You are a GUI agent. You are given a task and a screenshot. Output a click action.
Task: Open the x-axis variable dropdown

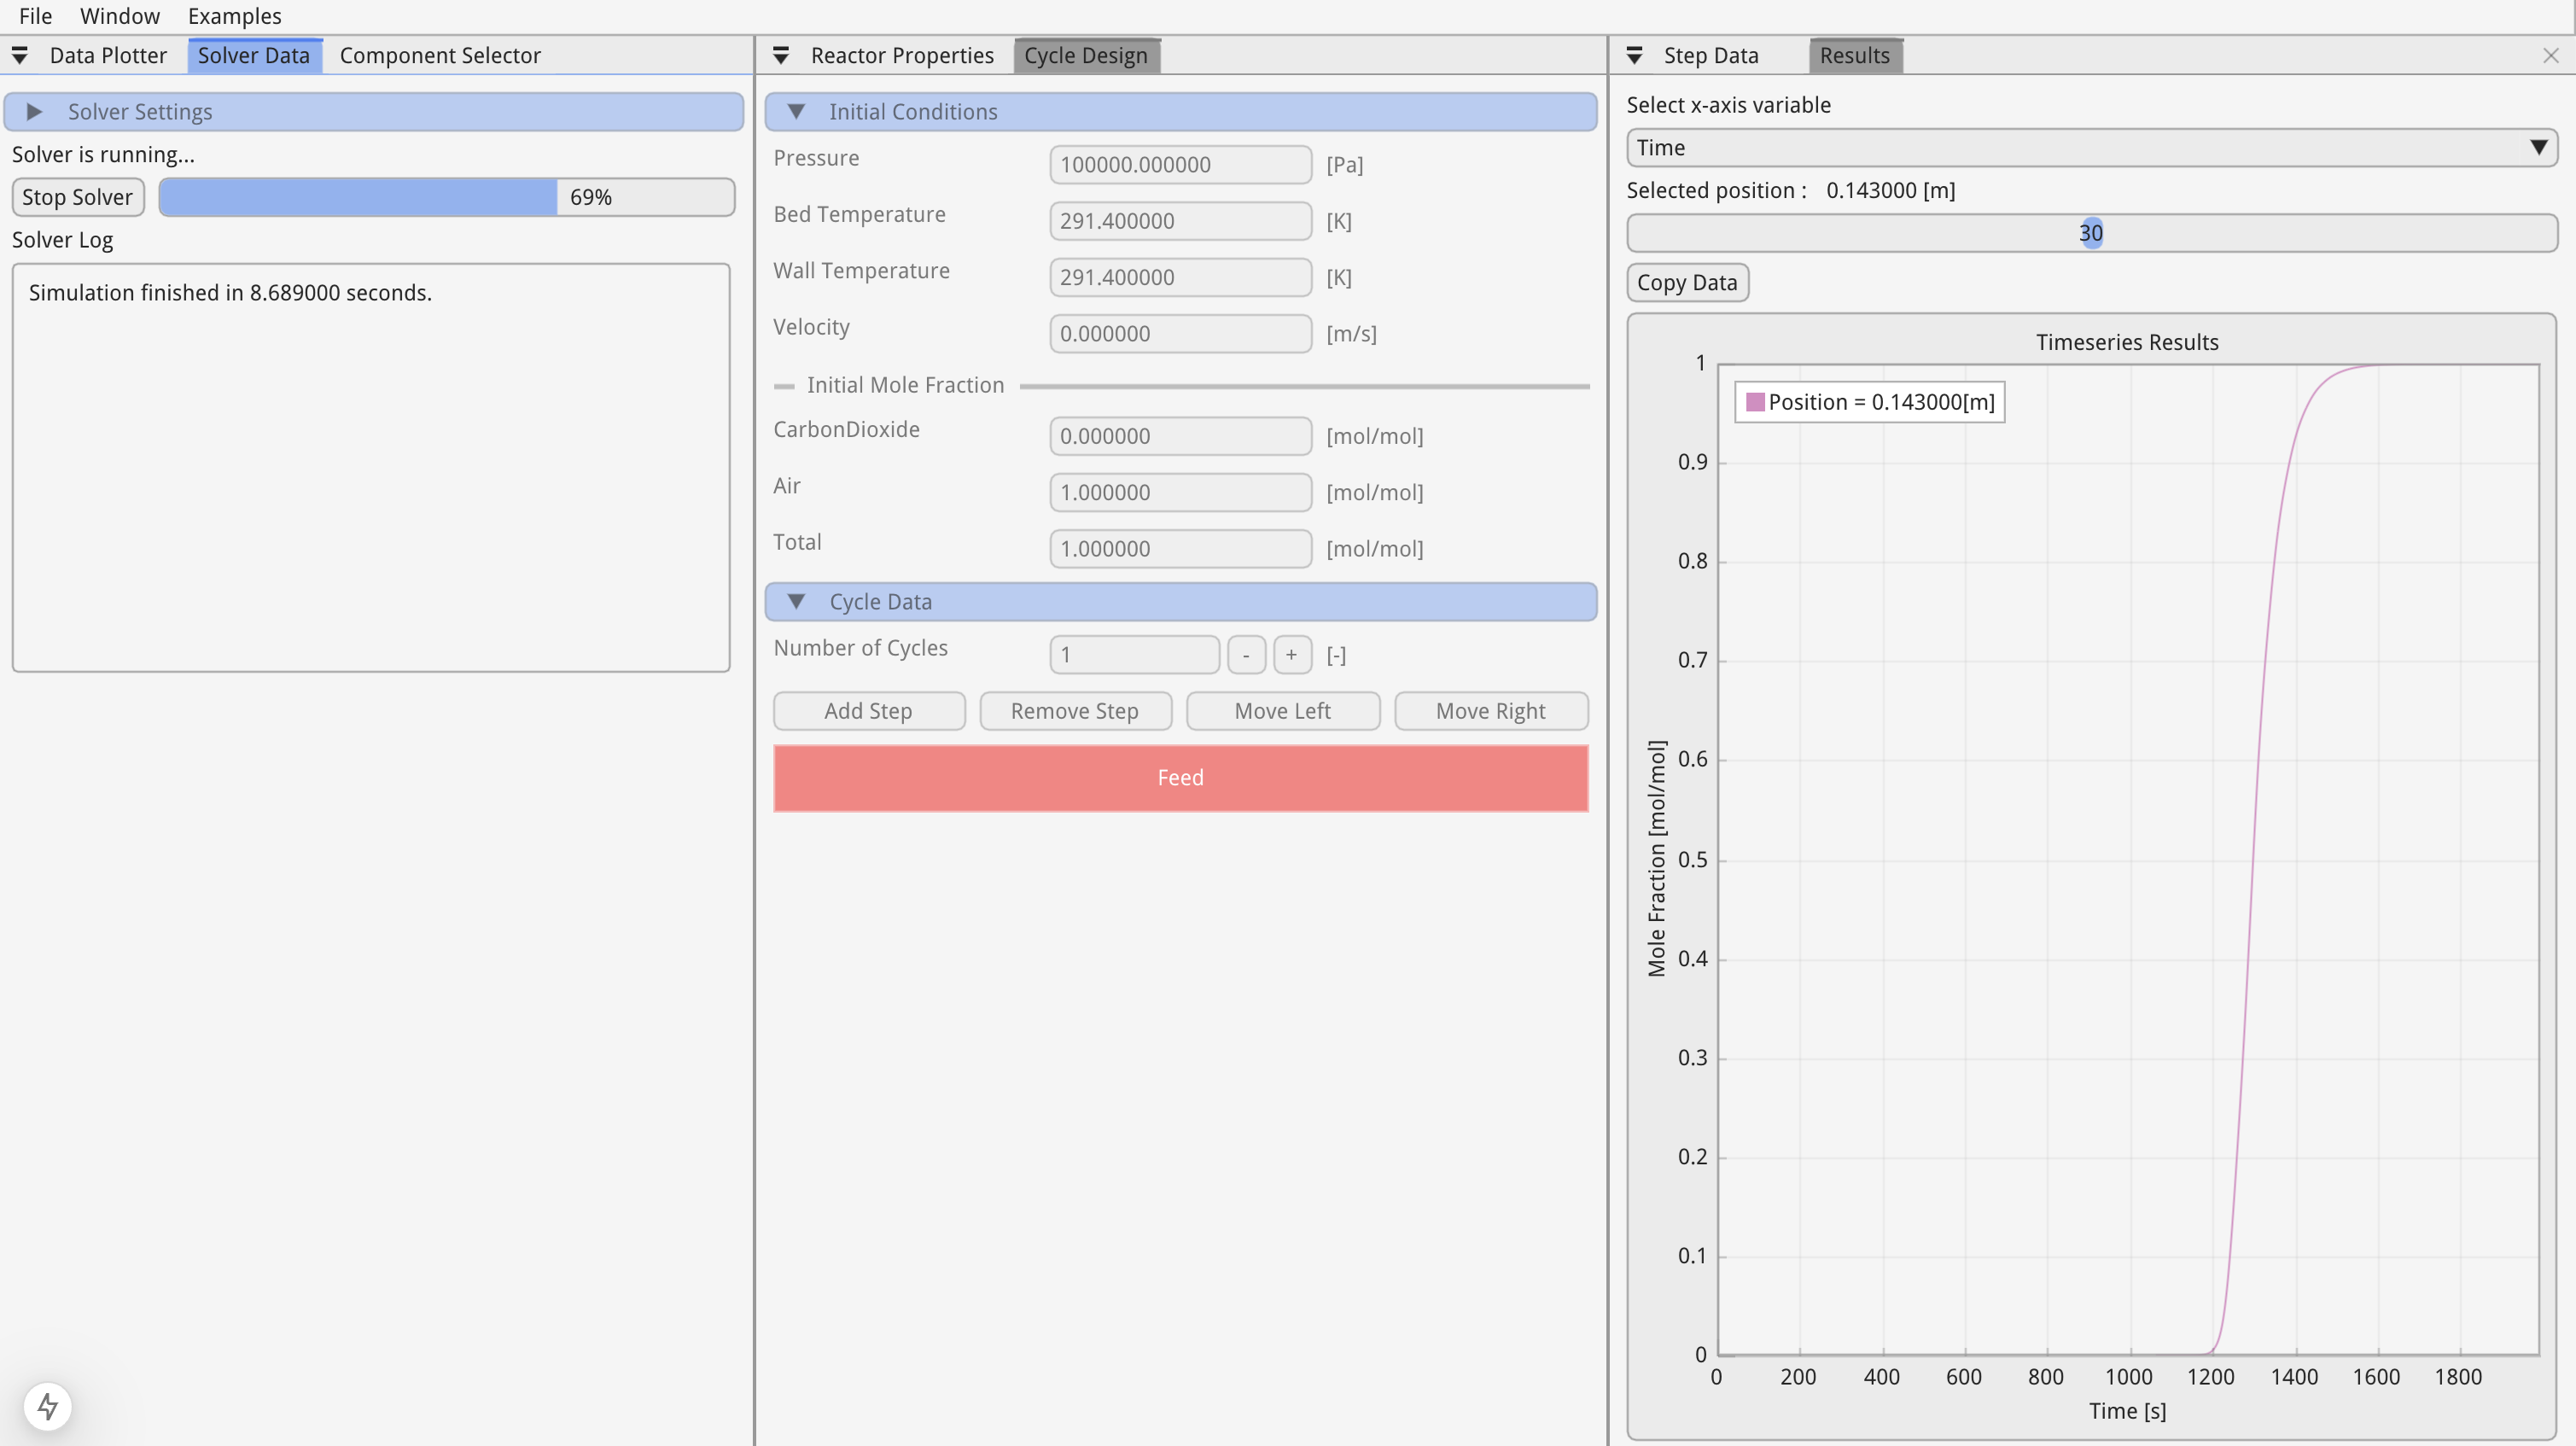[x=2091, y=148]
